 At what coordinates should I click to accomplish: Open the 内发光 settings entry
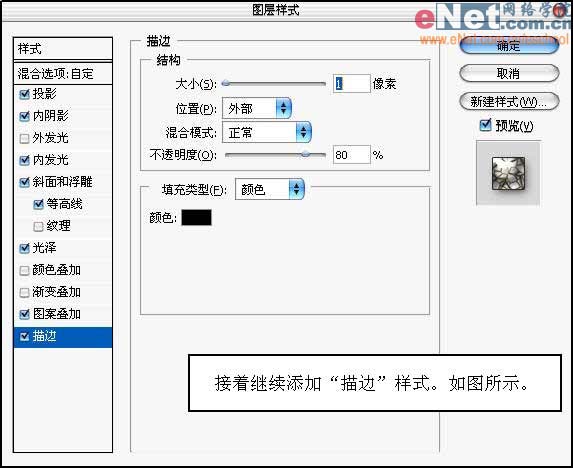(50, 160)
